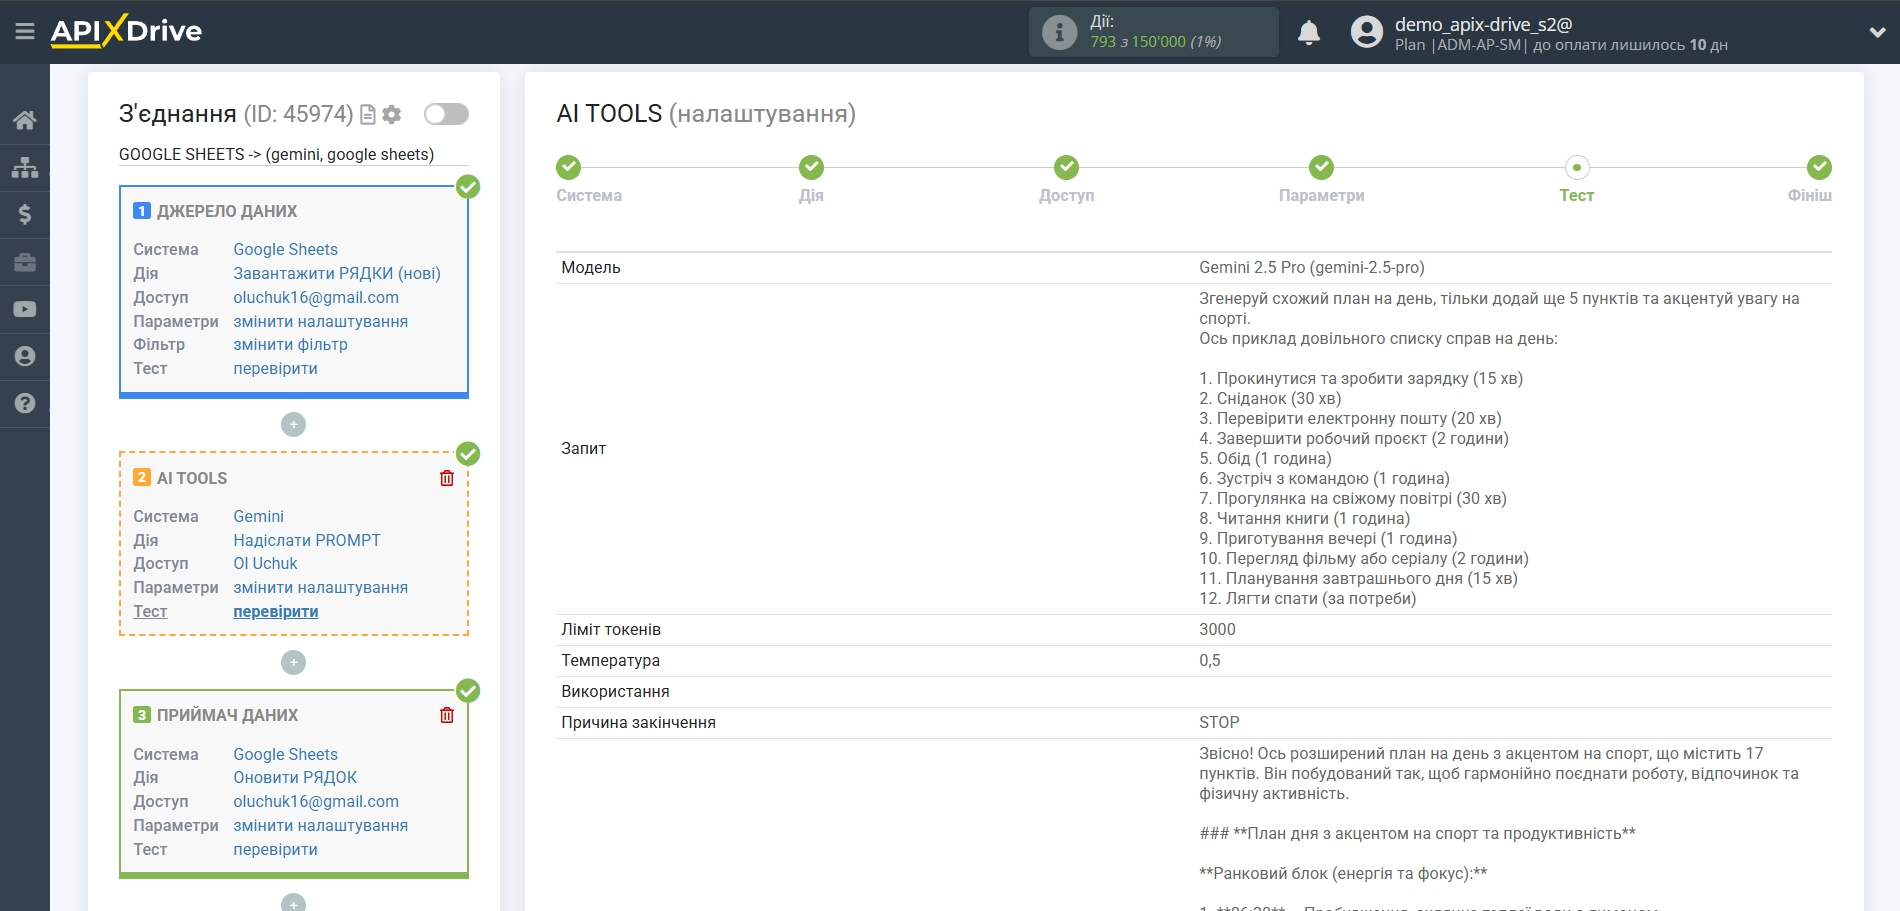Open the hamburger menu

[25, 32]
